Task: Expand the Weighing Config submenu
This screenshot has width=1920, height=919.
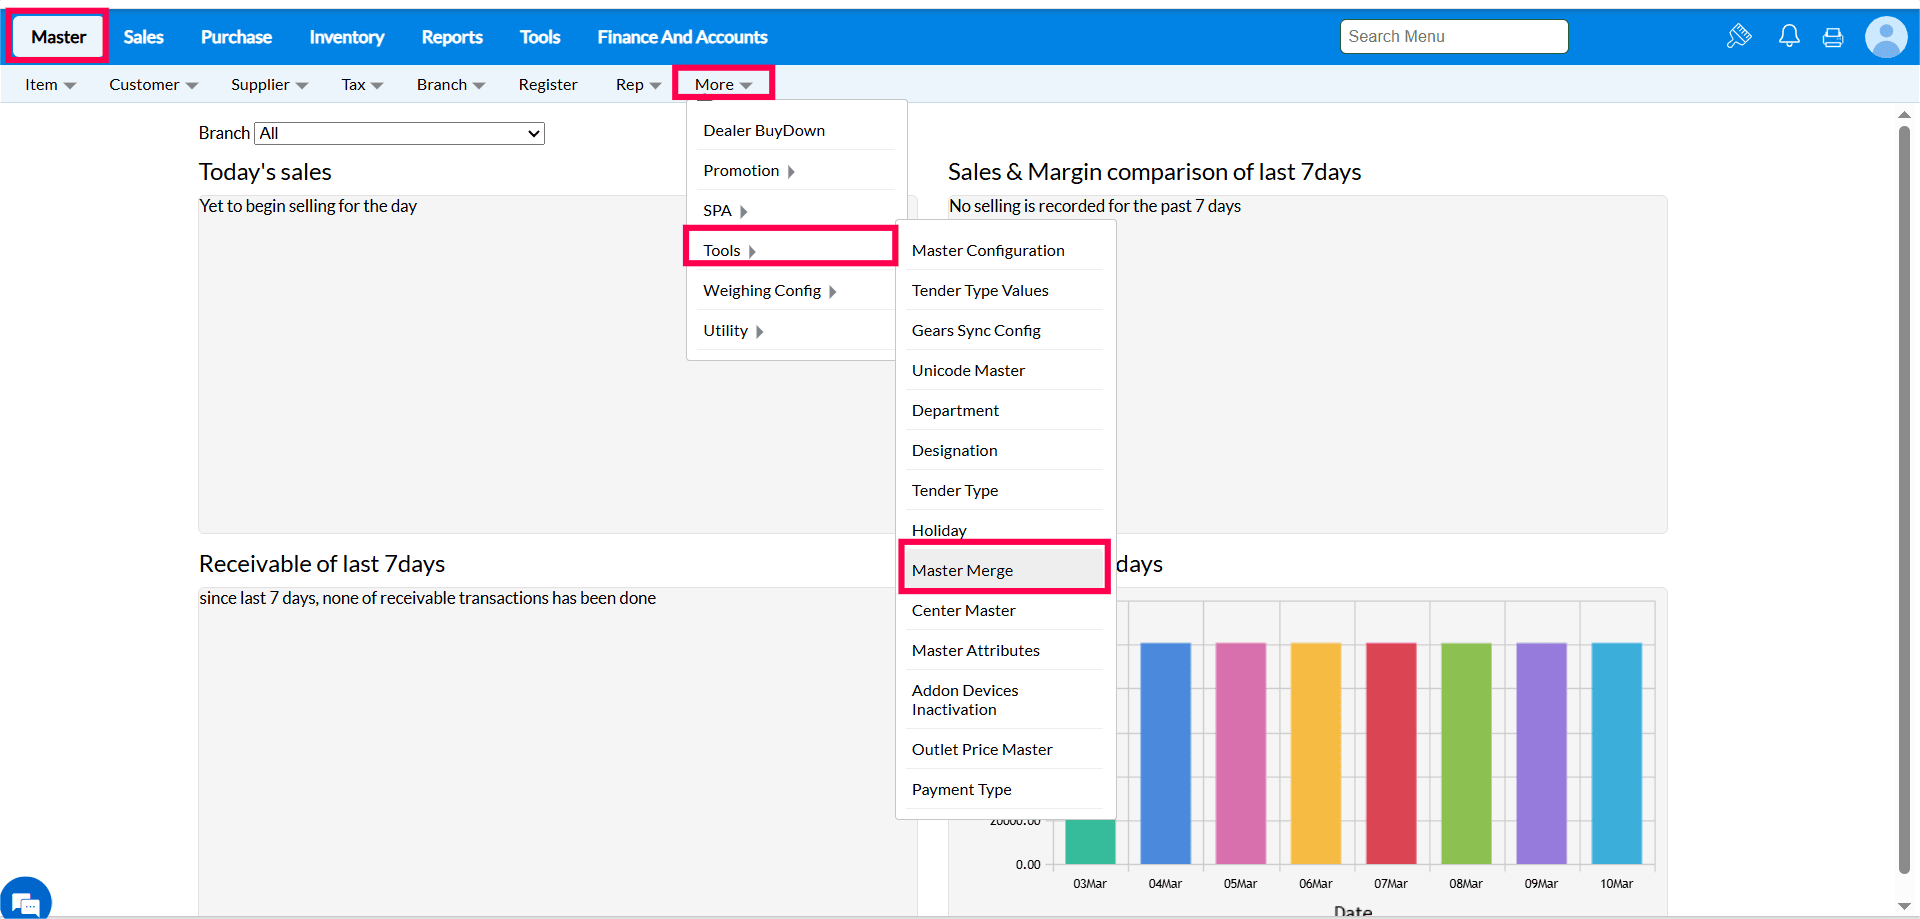Action: [x=769, y=291]
